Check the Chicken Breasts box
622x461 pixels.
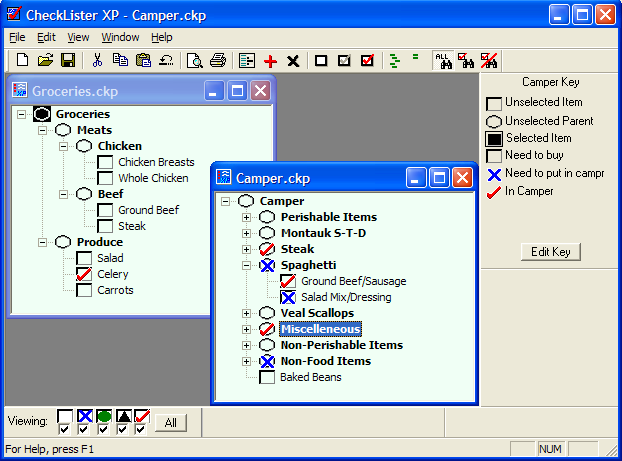click(105, 162)
